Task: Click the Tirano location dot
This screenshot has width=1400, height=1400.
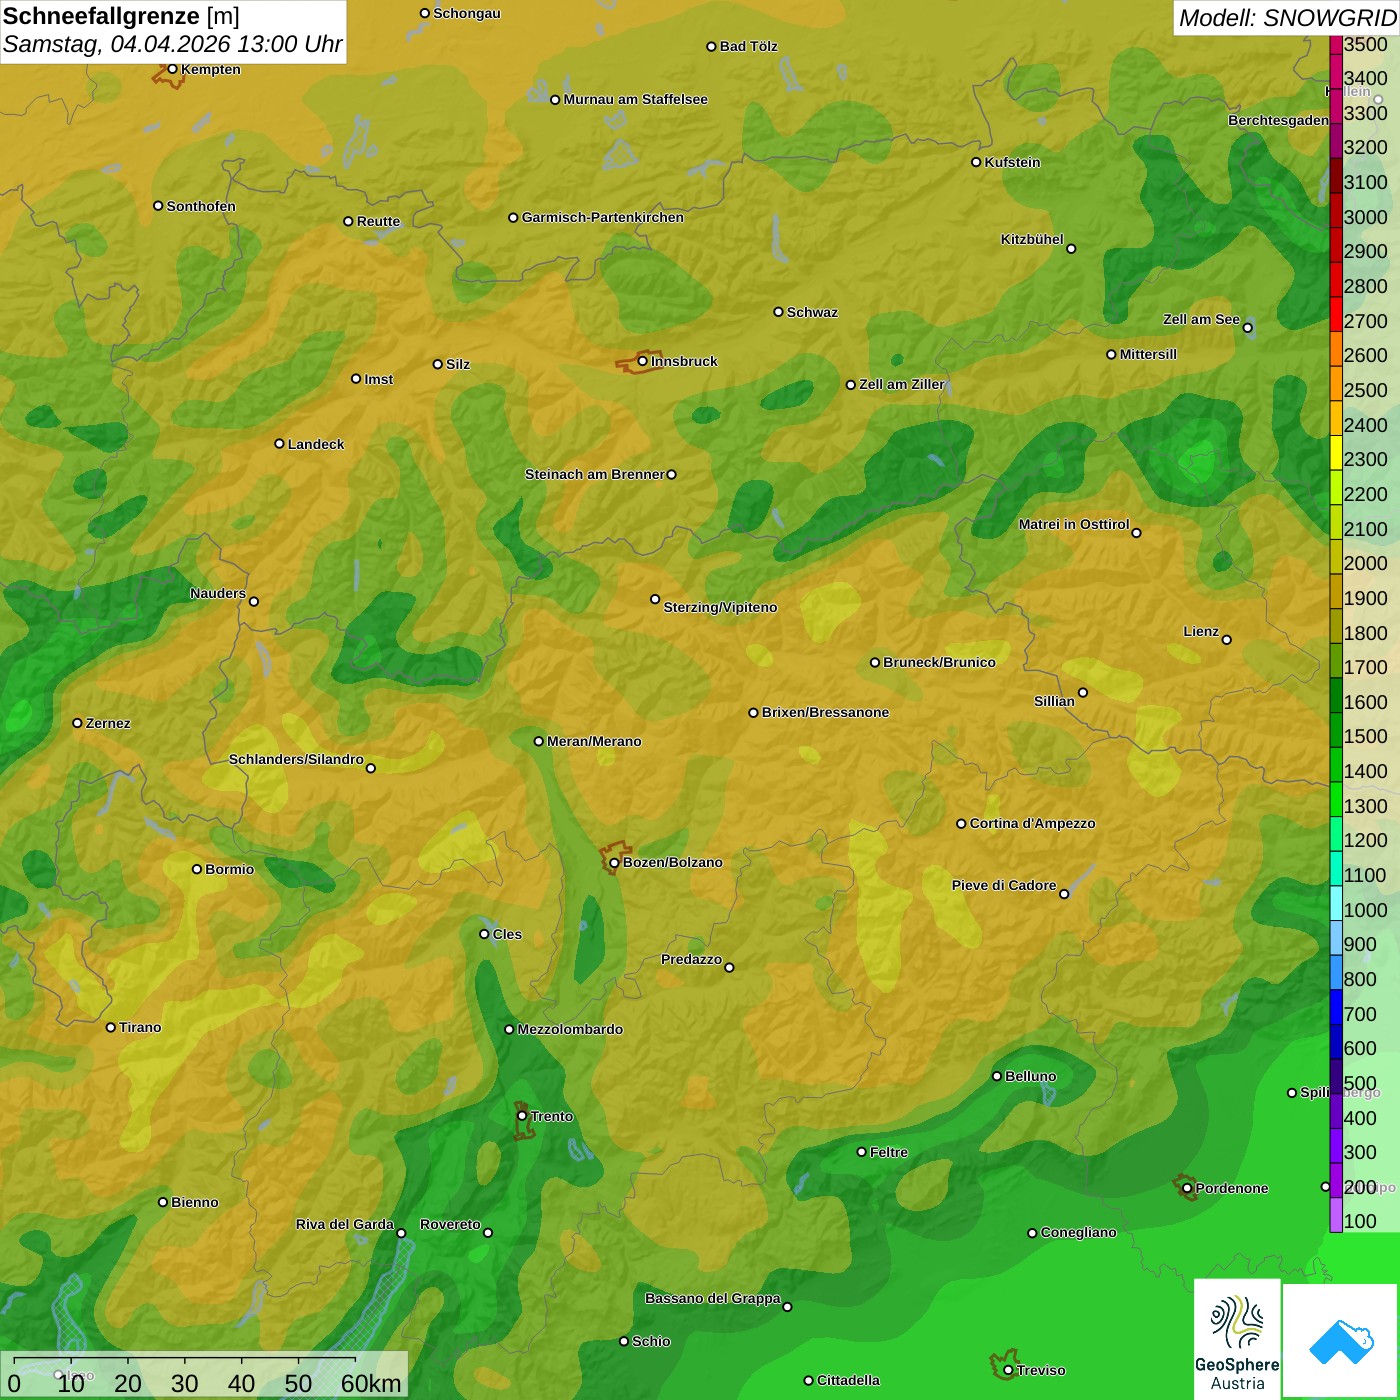Action: coord(111,1027)
